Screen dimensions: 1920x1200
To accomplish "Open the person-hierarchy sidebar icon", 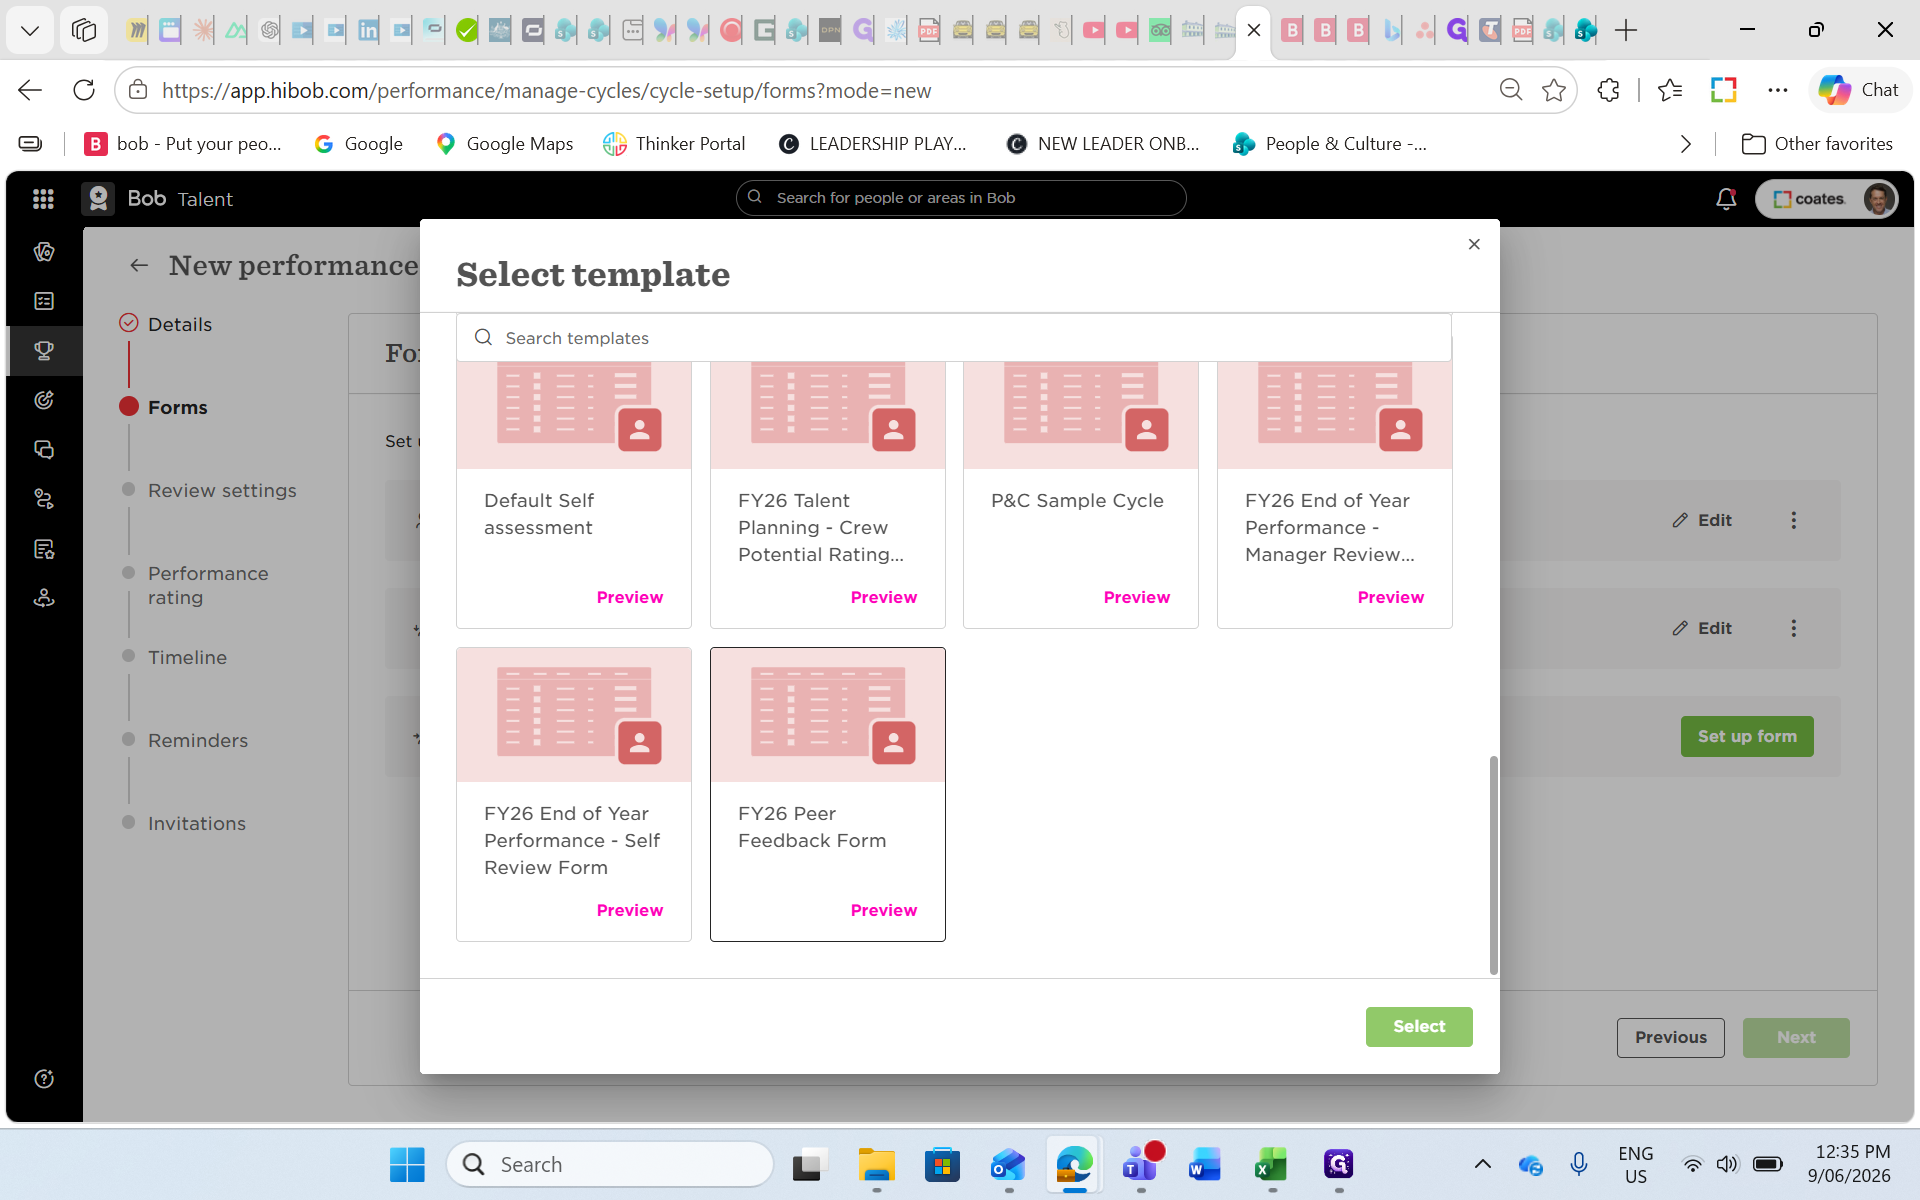I will [x=44, y=598].
